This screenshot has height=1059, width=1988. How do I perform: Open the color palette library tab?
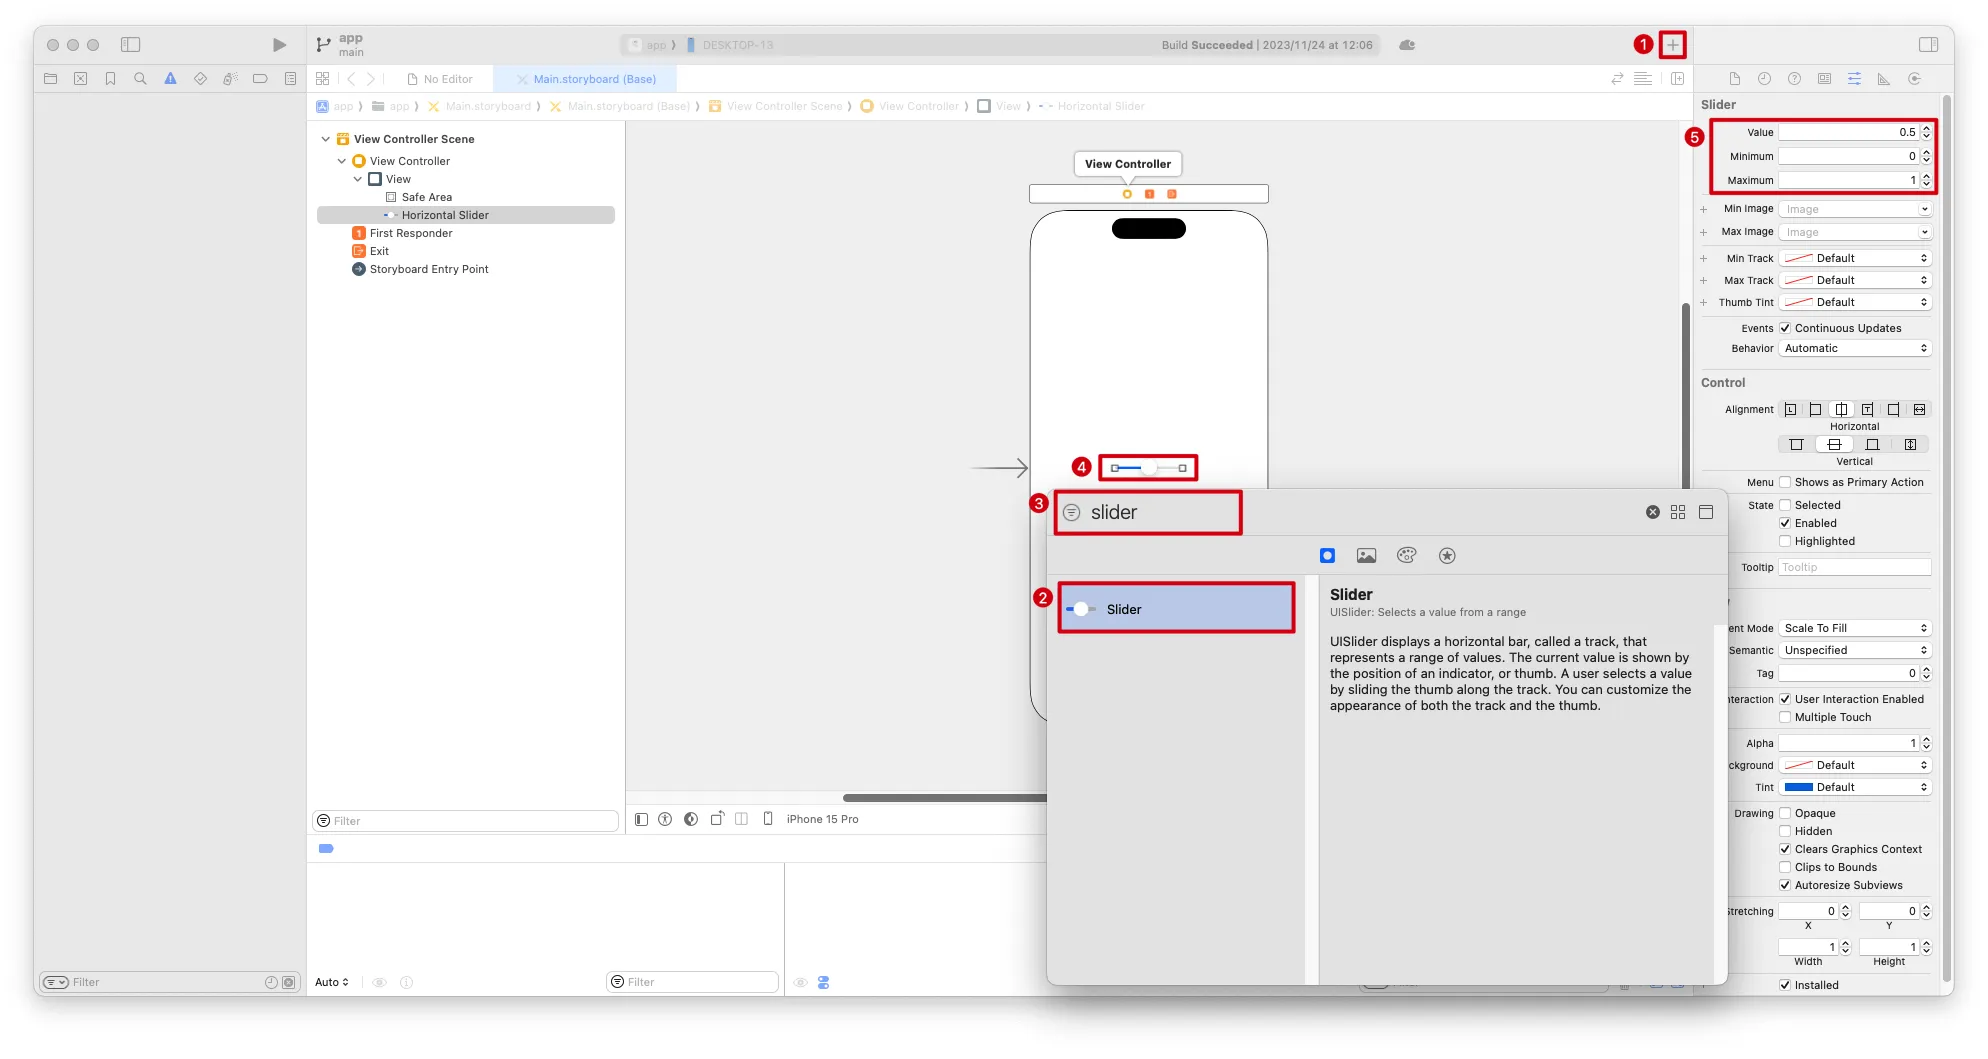pyautogui.click(x=1406, y=556)
